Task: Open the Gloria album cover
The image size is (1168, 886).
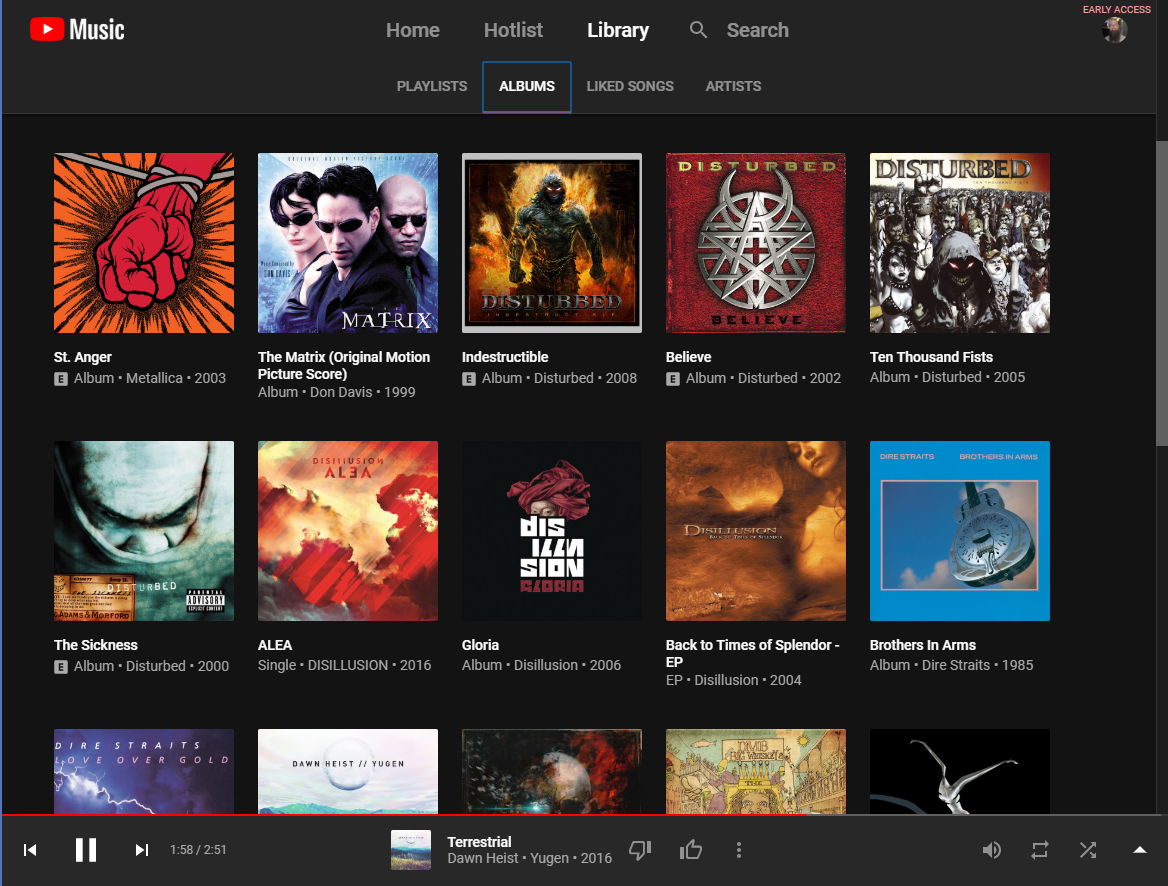Action: point(552,531)
